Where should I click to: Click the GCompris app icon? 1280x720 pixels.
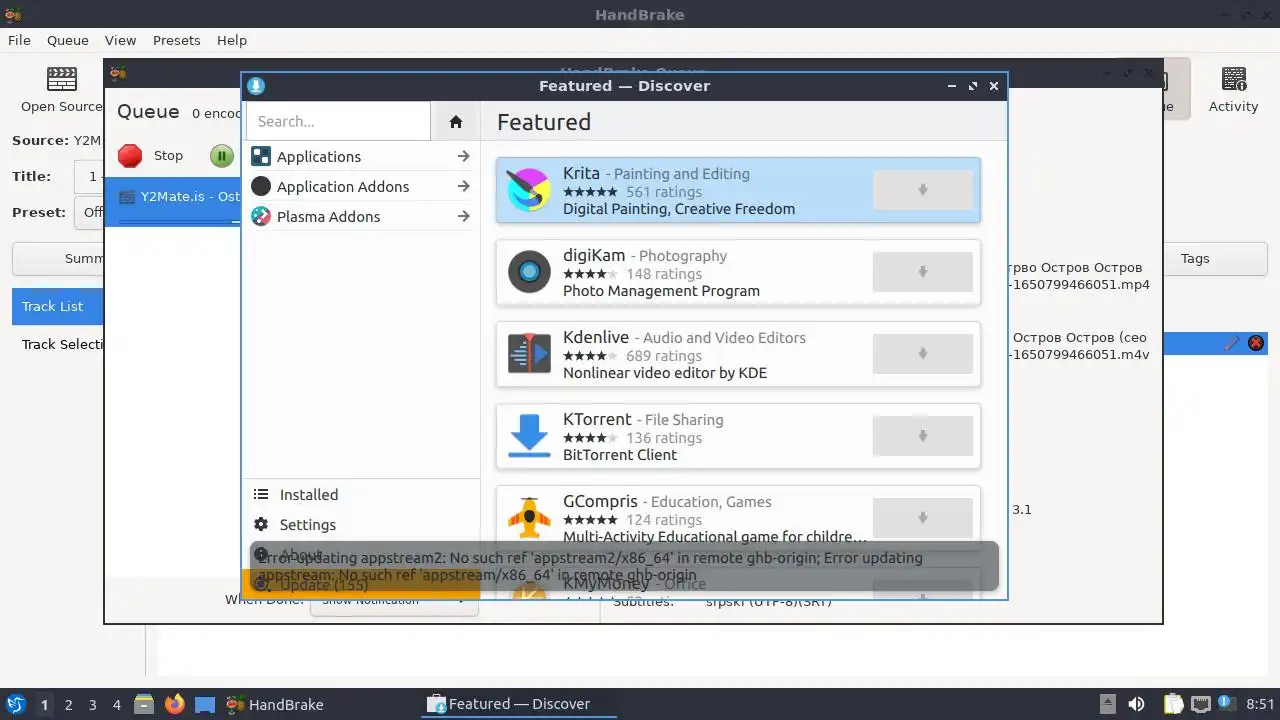529,518
